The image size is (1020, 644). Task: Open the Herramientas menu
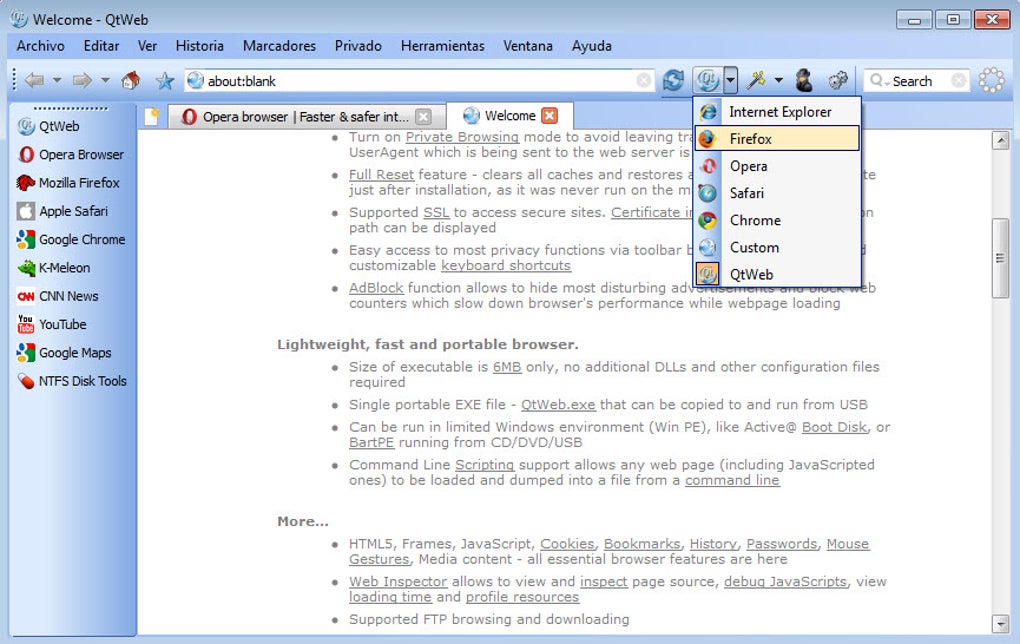coord(442,46)
